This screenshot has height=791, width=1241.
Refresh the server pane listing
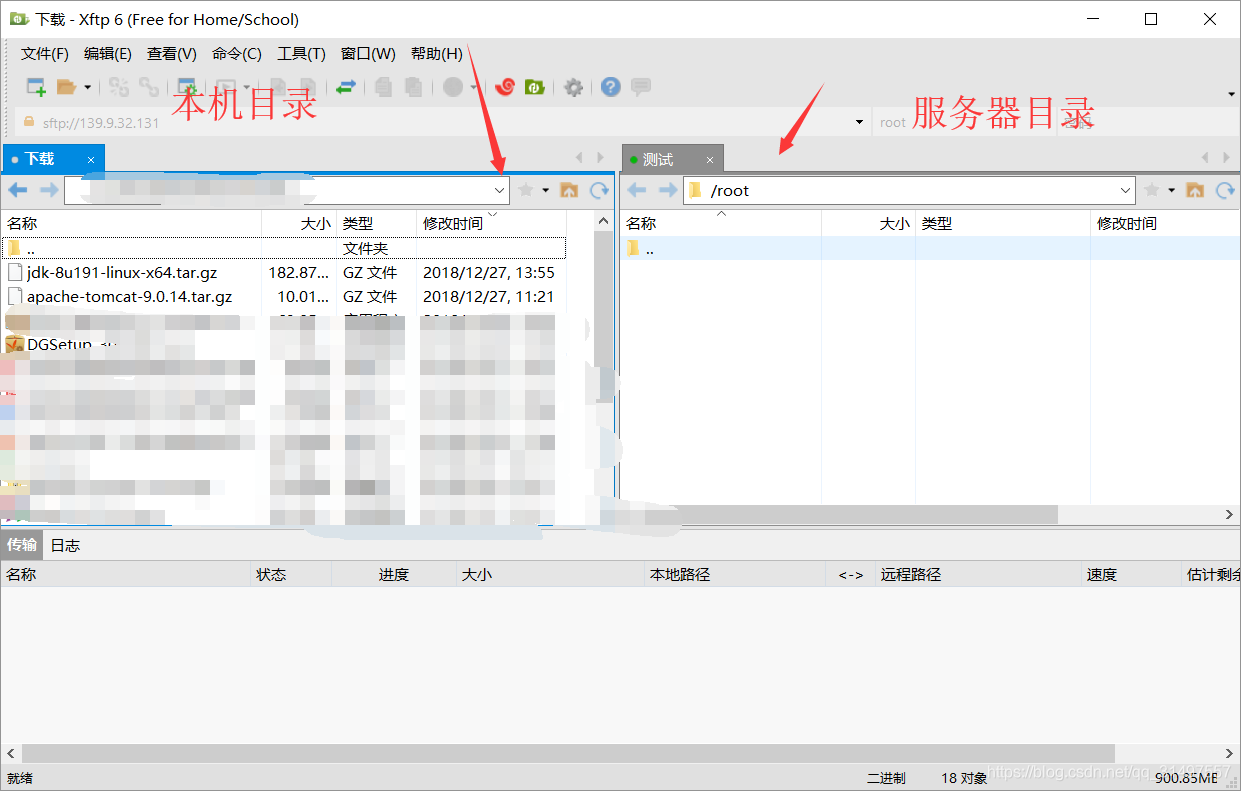click(x=1225, y=190)
